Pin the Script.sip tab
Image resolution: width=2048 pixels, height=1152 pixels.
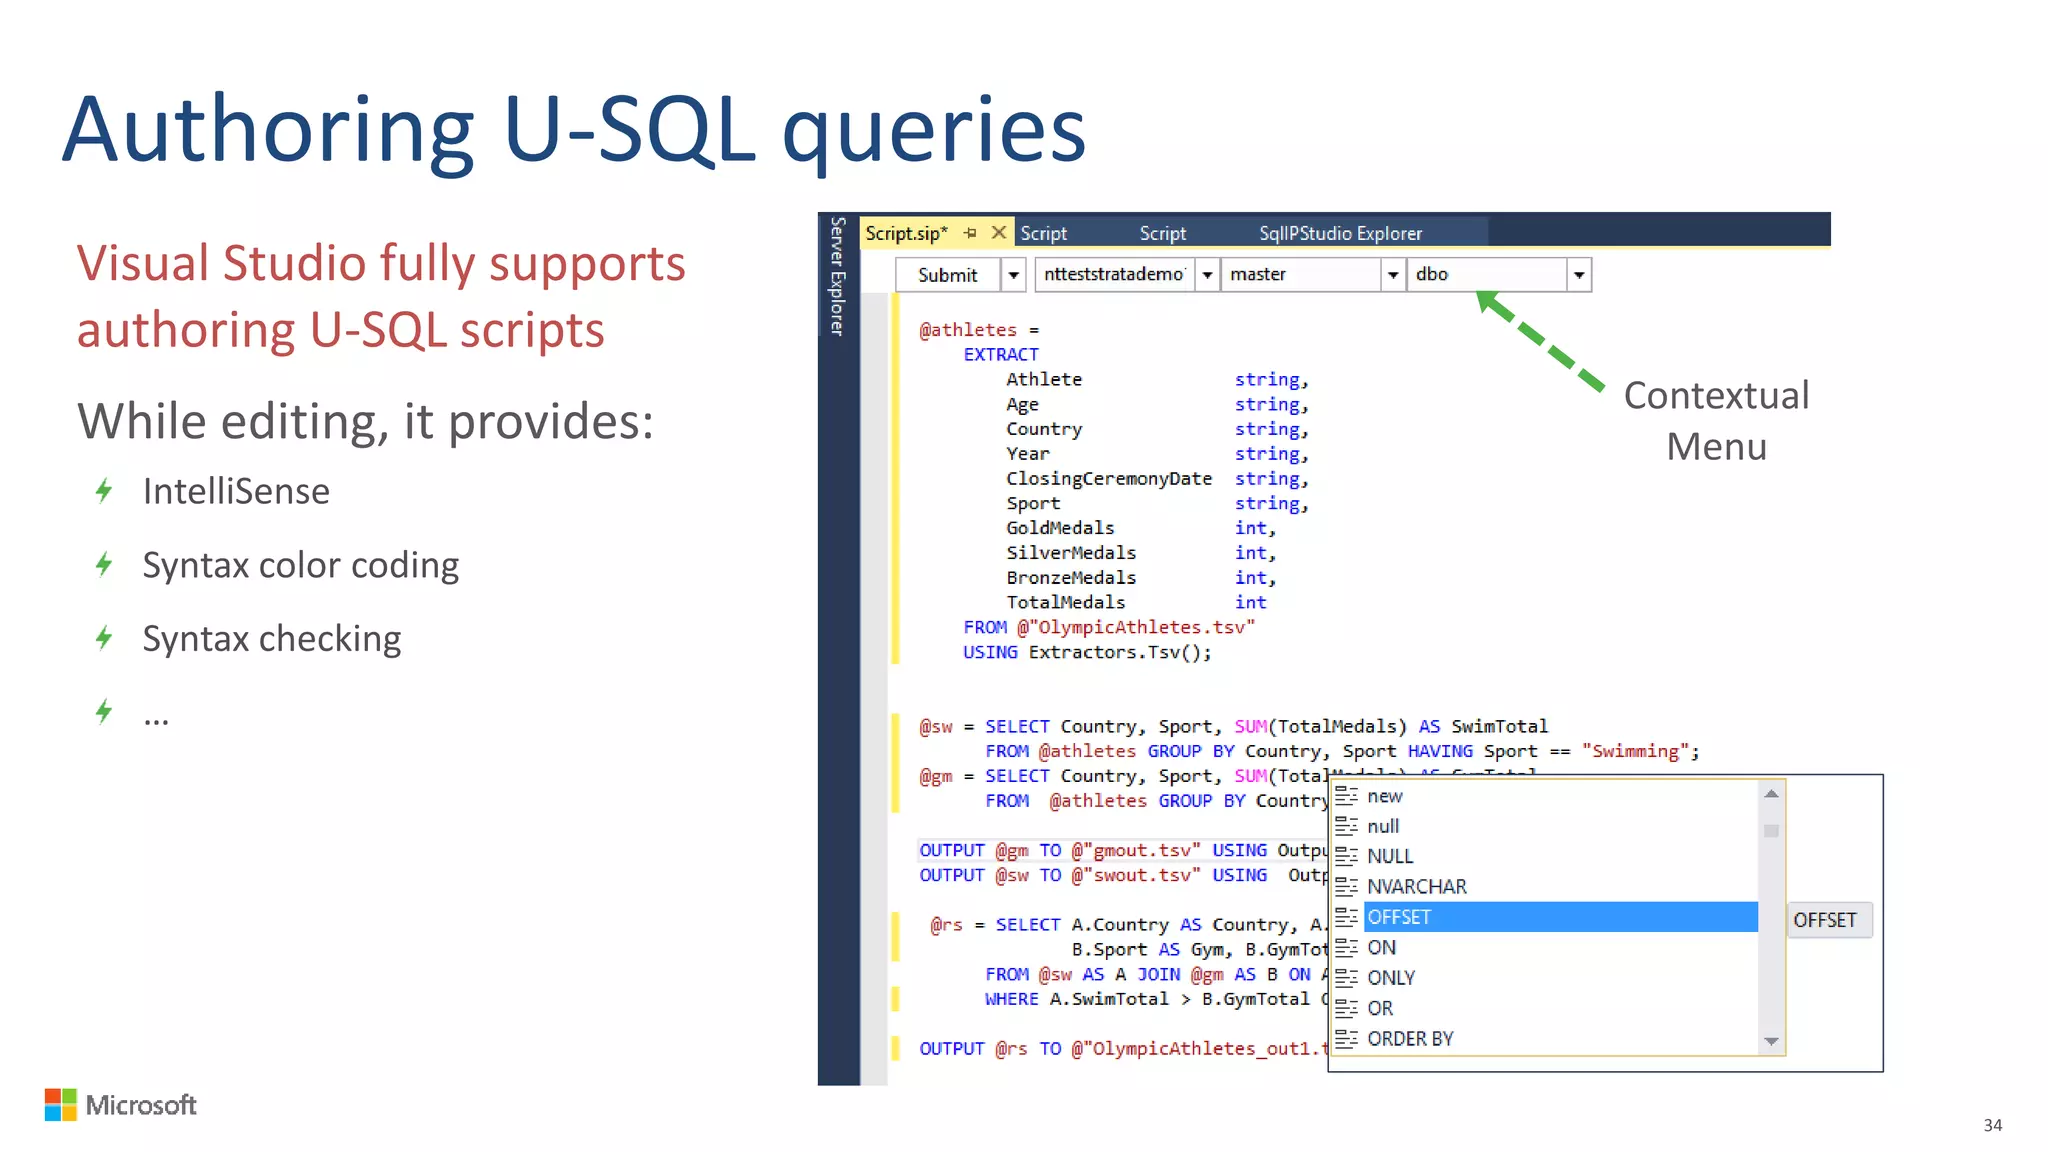point(970,233)
